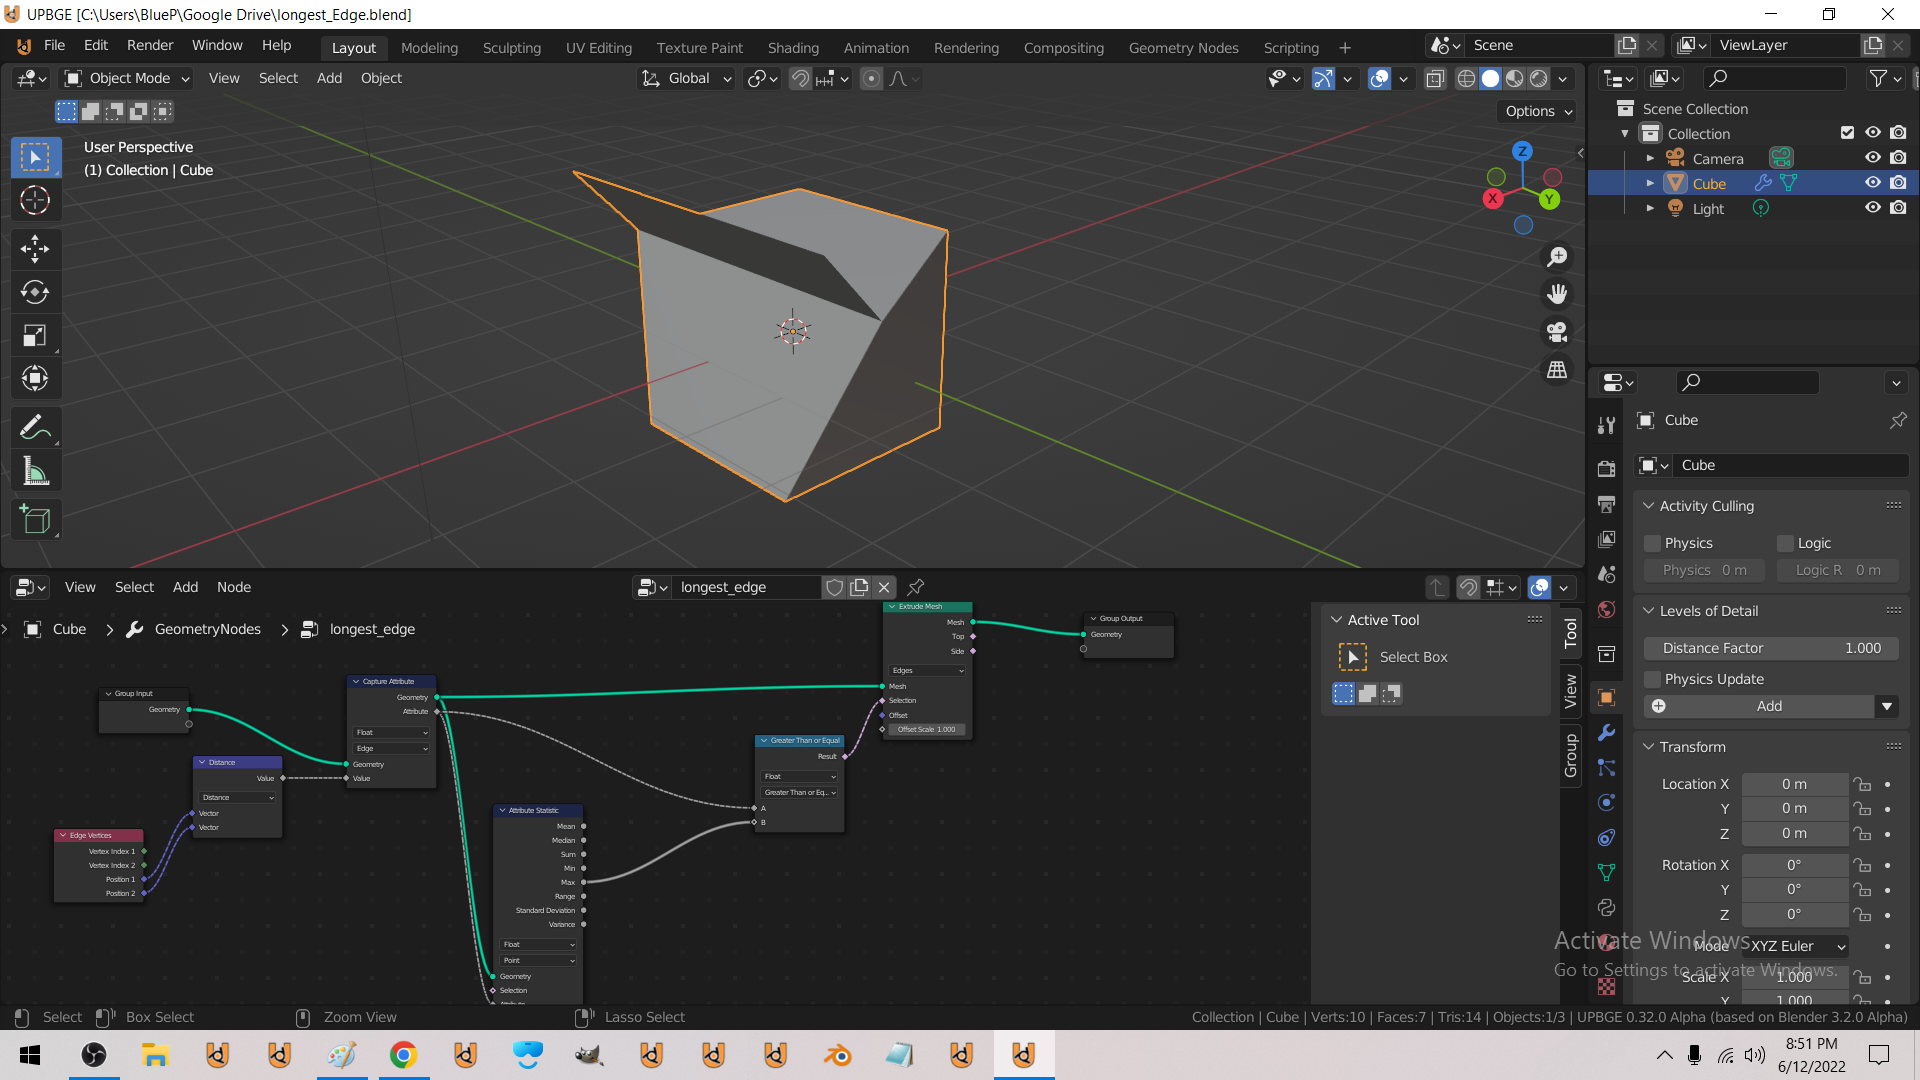Viewport: 1920px width, 1080px height.
Task: Select the Add Cube tool
Action: click(35, 520)
